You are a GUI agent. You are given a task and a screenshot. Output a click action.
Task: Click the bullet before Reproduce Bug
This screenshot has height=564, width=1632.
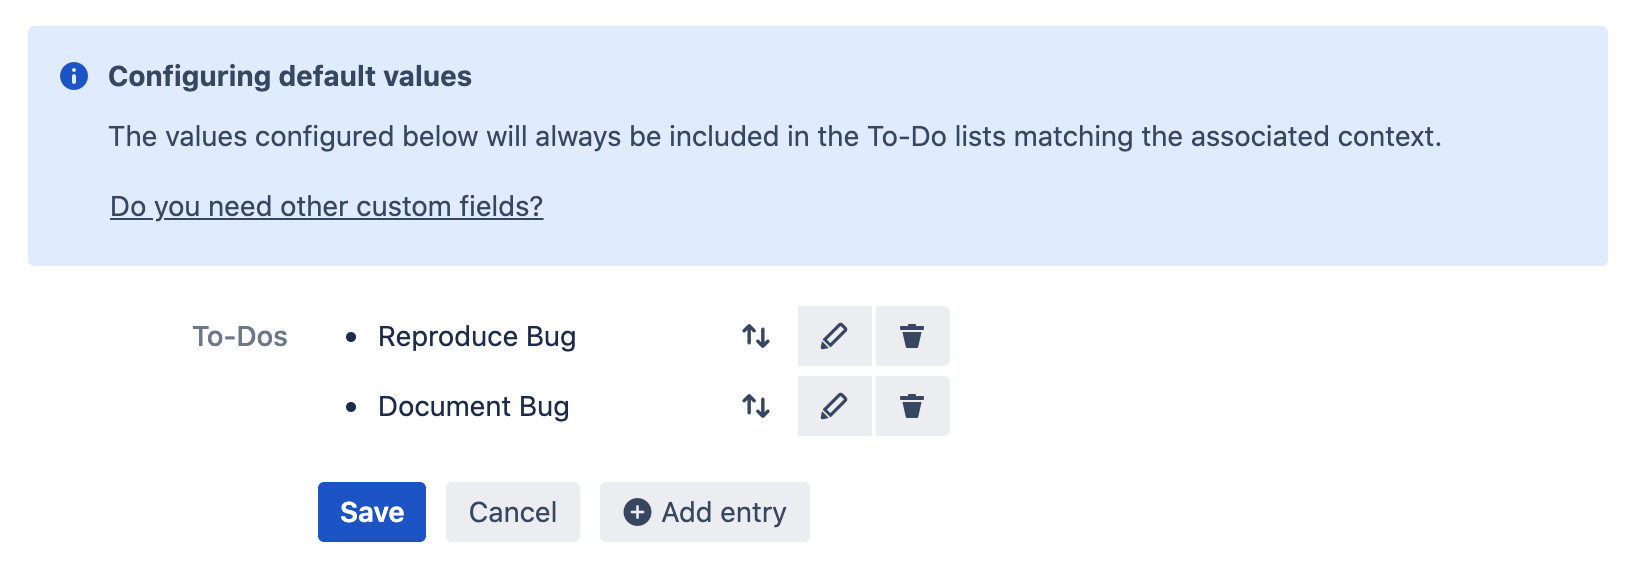click(x=351, y=338)
